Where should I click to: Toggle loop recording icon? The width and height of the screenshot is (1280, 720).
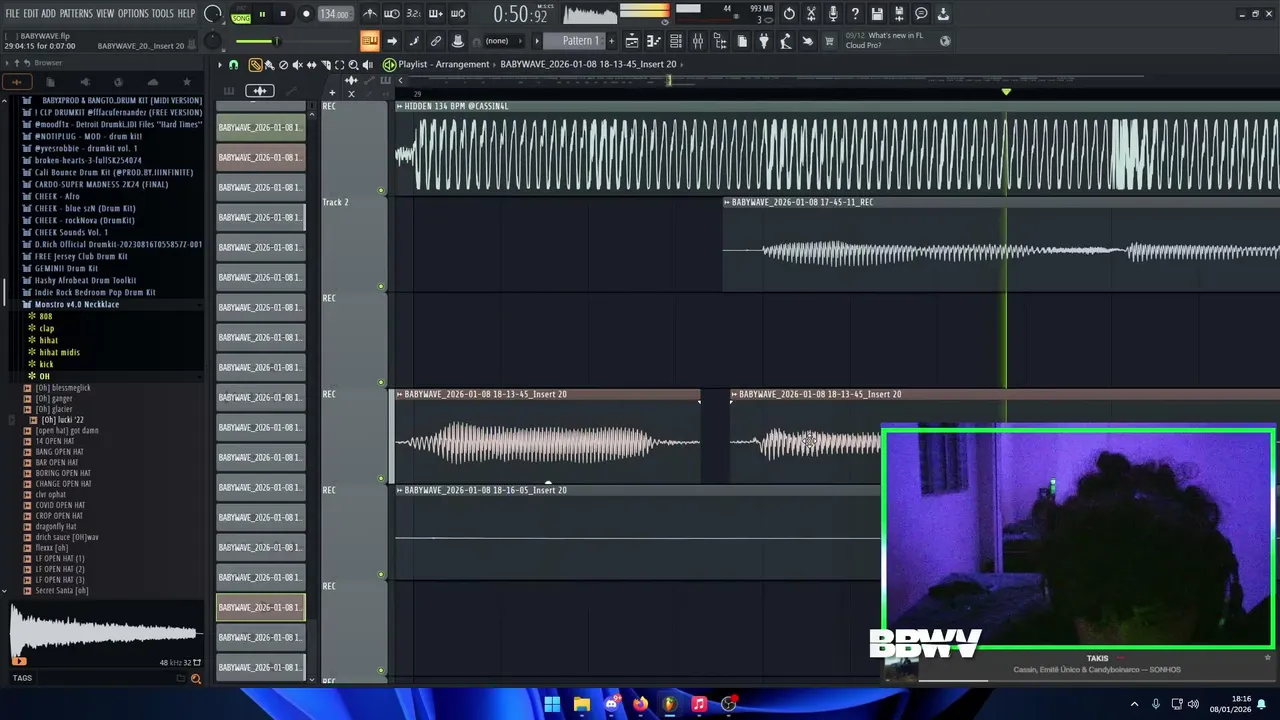click(x=457, y=14)
